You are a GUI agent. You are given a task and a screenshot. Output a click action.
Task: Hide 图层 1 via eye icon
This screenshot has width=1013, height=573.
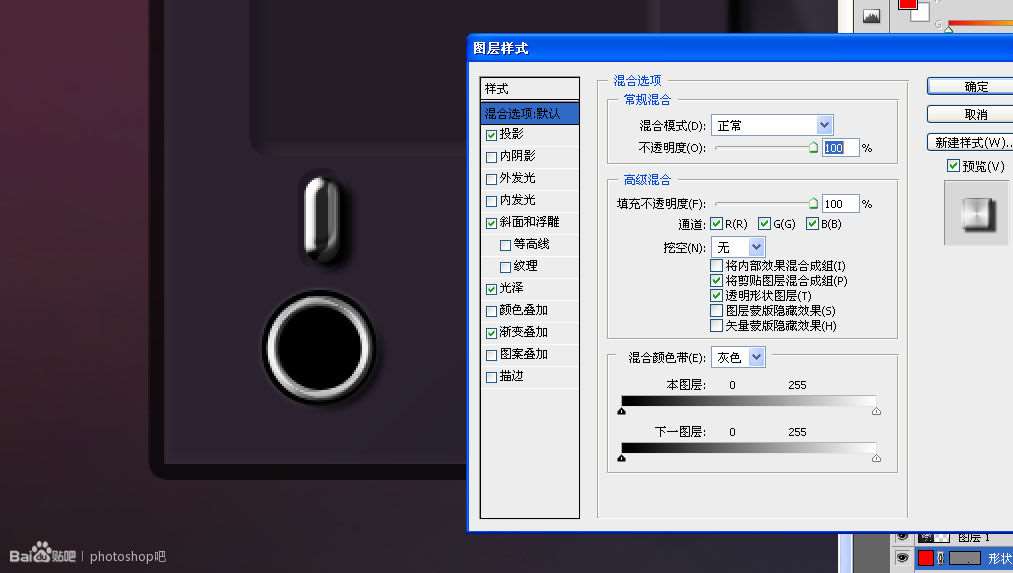(903, 537)
